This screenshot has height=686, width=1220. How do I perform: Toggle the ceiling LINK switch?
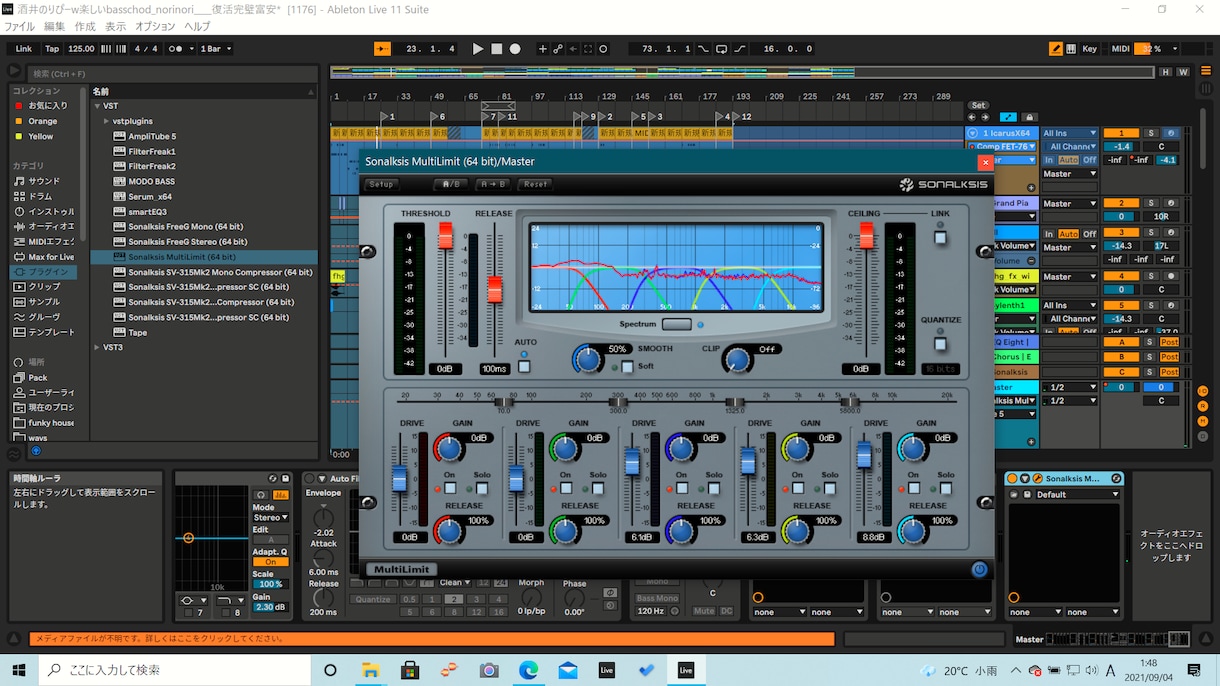click(940, 237)
